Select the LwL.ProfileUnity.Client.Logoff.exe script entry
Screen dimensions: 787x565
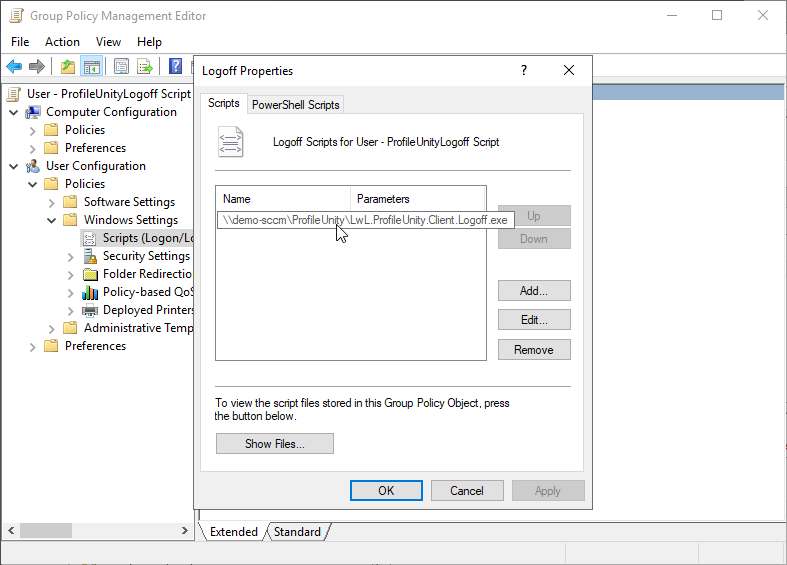click(x=365, y=220)
